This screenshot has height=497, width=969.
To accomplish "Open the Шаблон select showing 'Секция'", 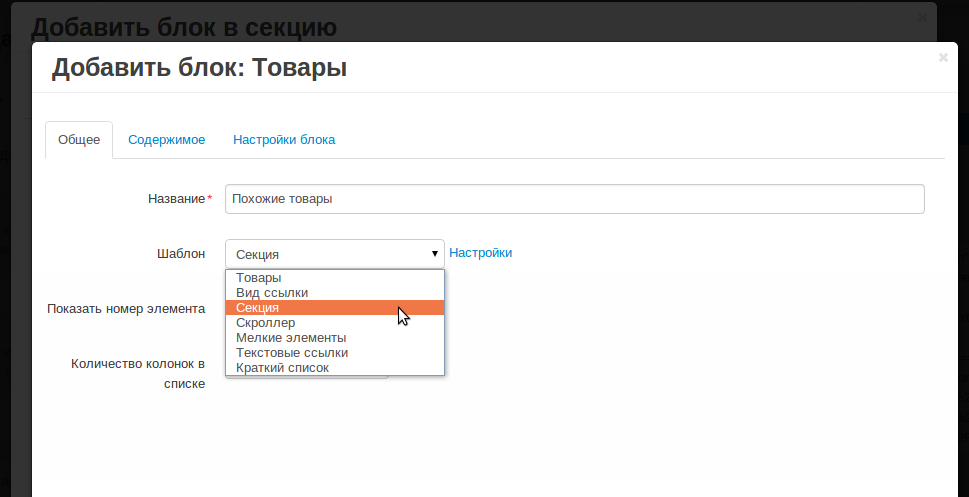I will (334, 254).
